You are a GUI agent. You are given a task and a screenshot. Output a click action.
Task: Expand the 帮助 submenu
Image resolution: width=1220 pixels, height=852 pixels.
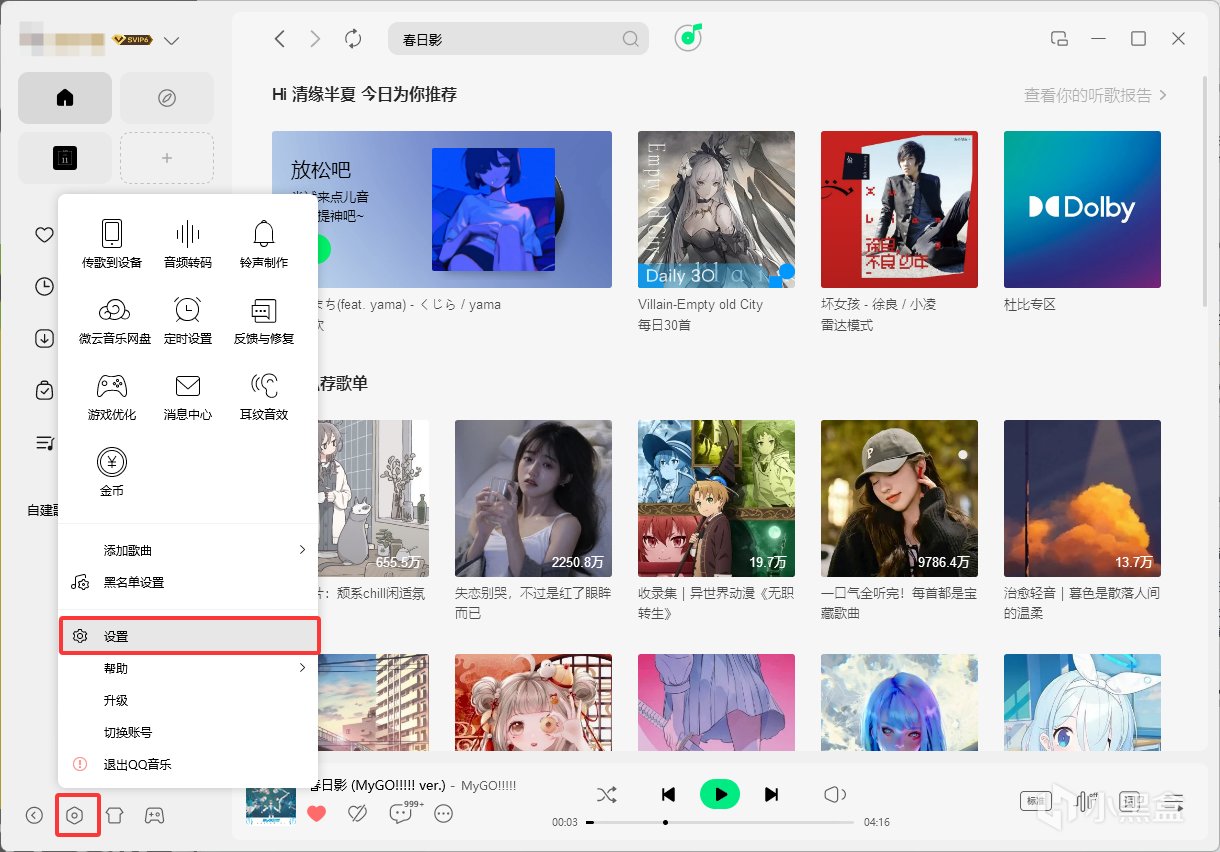(x=189, y=668)
